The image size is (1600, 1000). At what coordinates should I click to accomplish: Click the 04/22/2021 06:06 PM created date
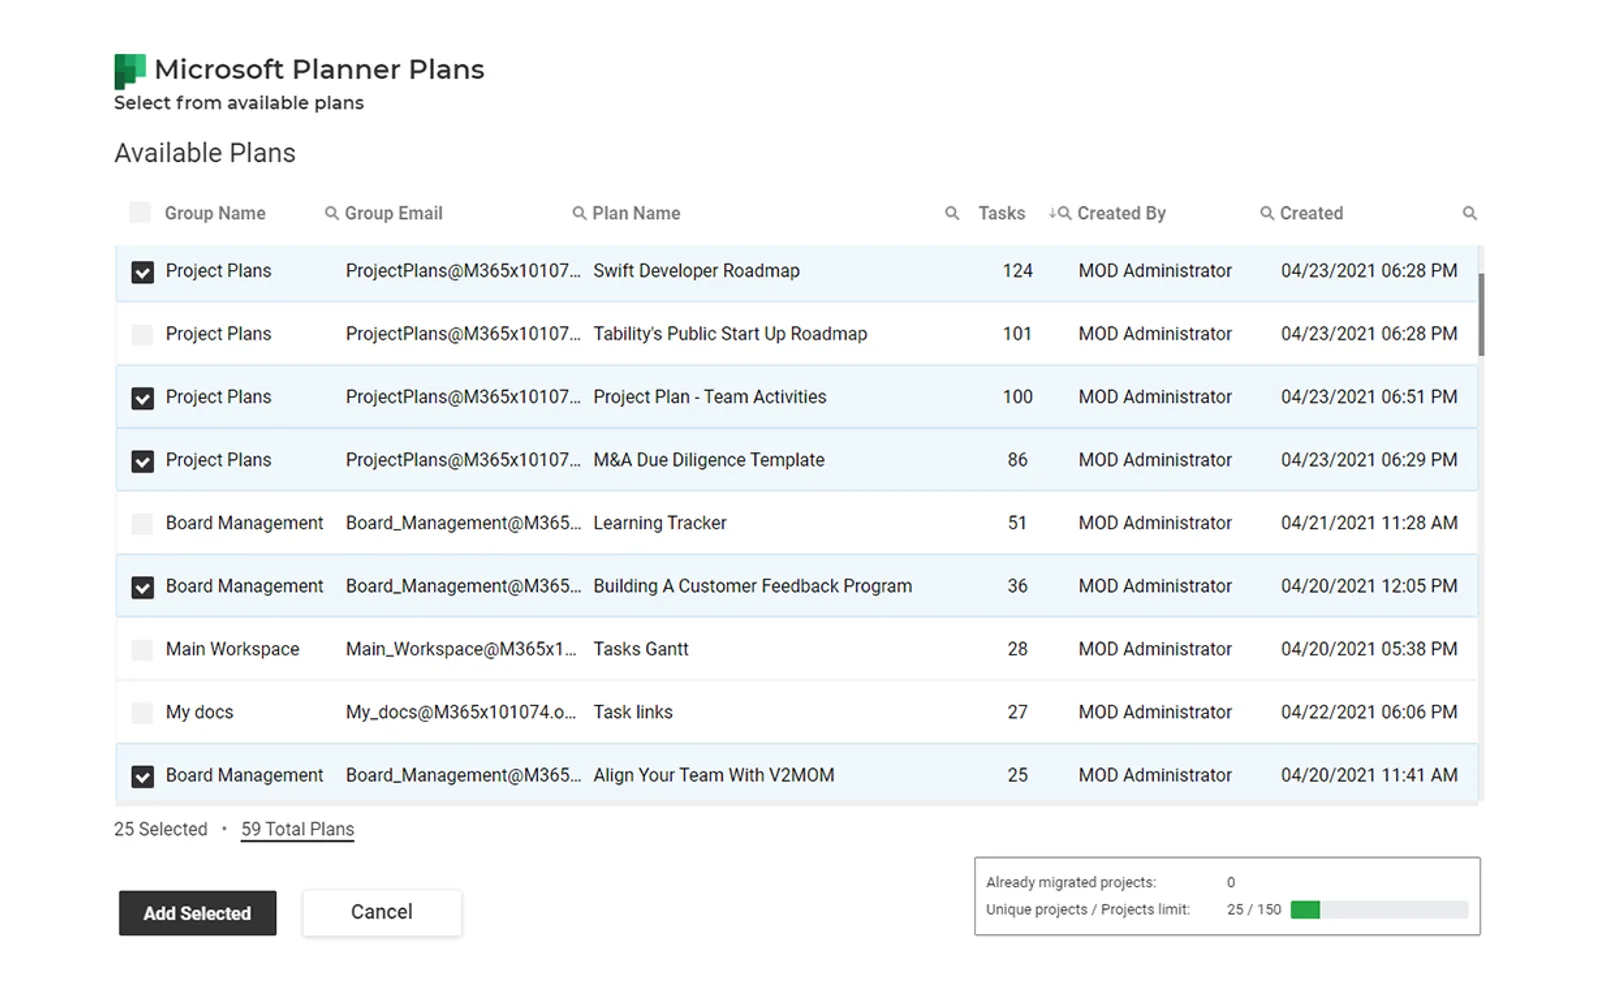coord(1369,712)
